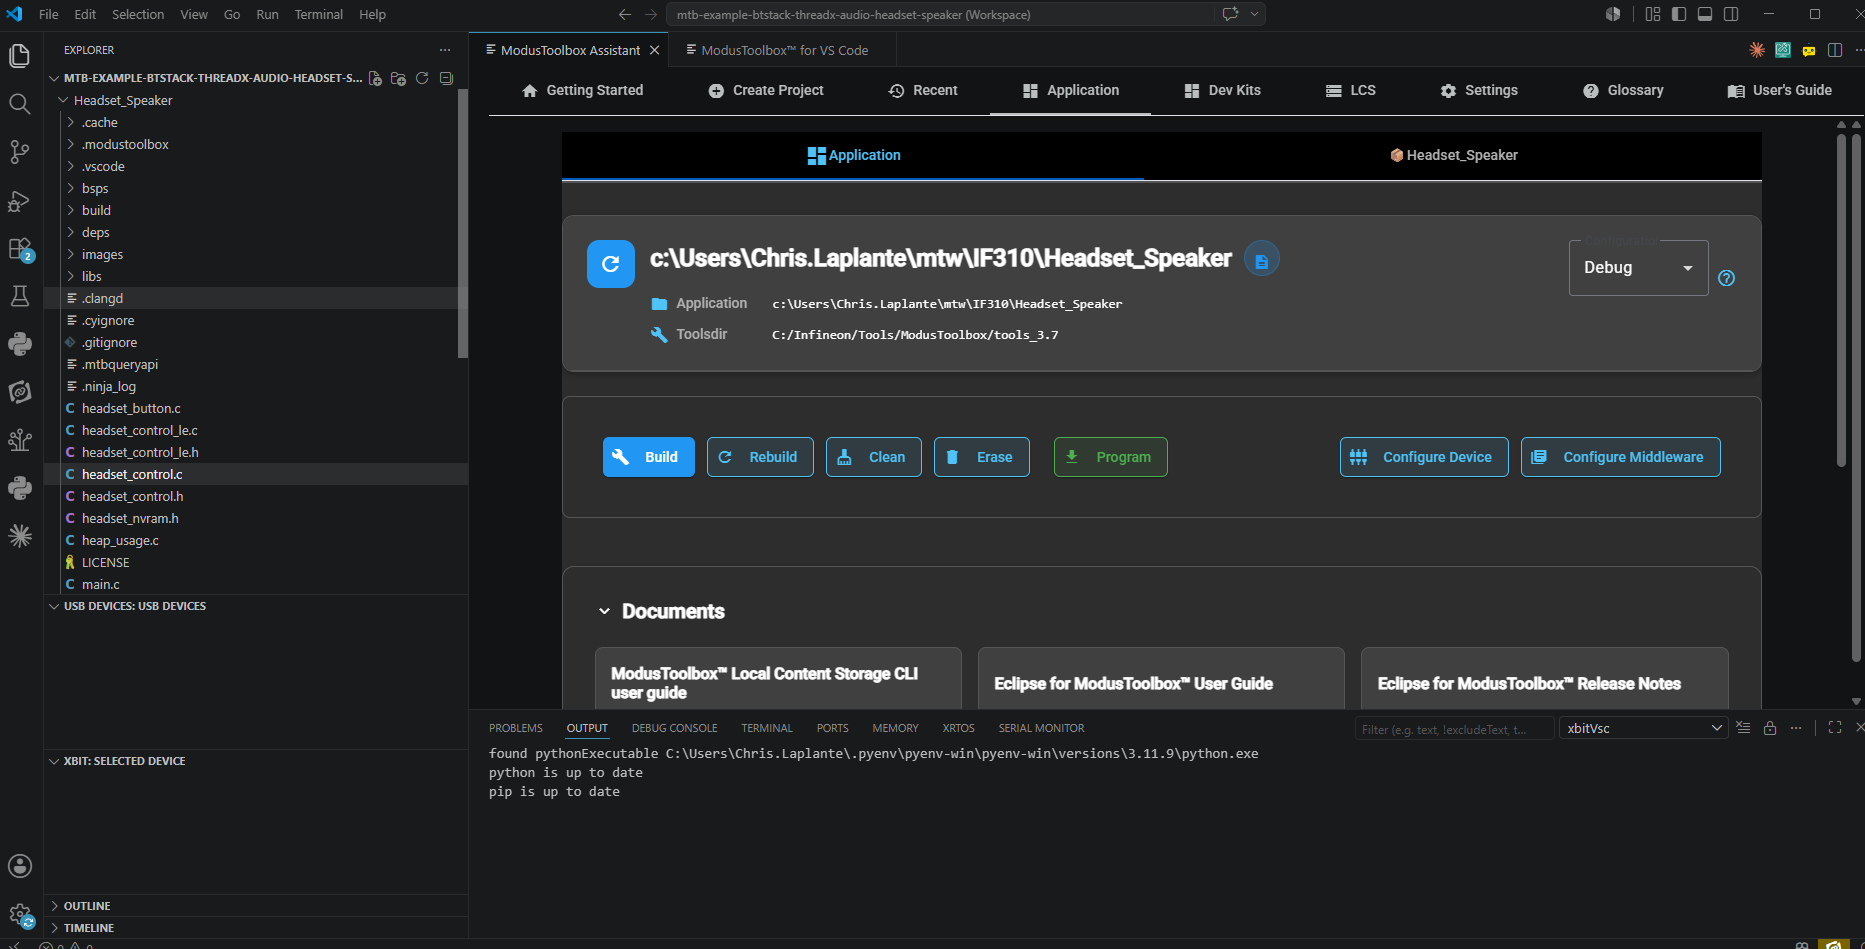This screenshot has height=949, width=1865.
Task: Clear the output panel
Action: pos(1744,728)
